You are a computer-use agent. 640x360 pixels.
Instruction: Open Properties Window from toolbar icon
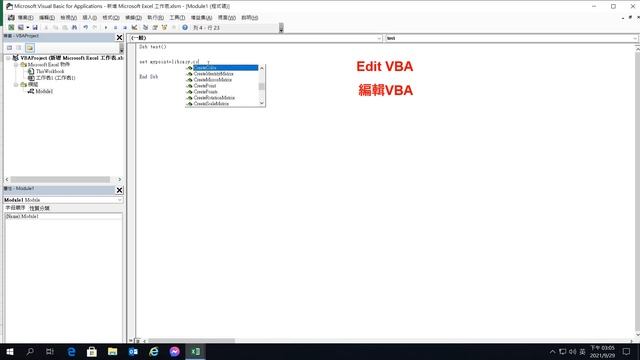tap(155, 27)
